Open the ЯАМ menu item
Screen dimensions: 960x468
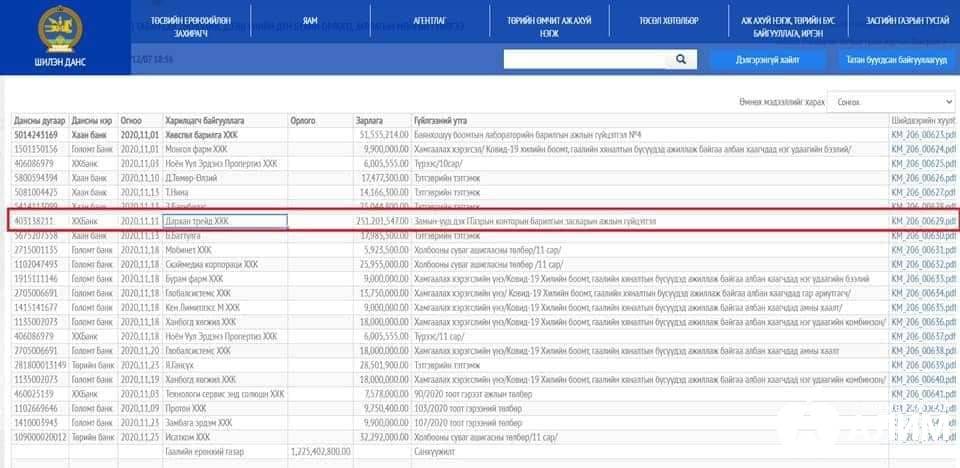pos(310,21)
